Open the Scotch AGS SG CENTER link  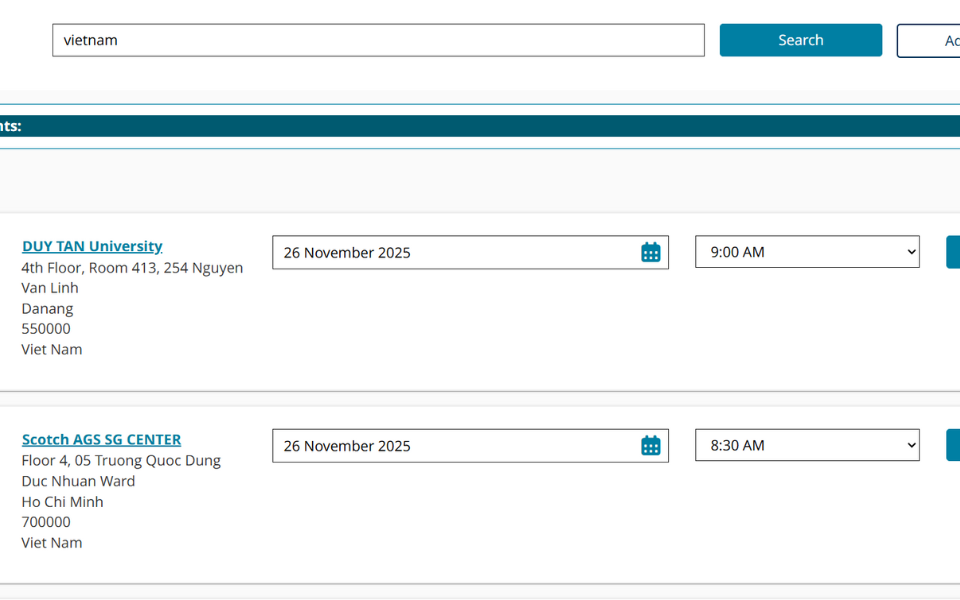[x=101, y=439]
